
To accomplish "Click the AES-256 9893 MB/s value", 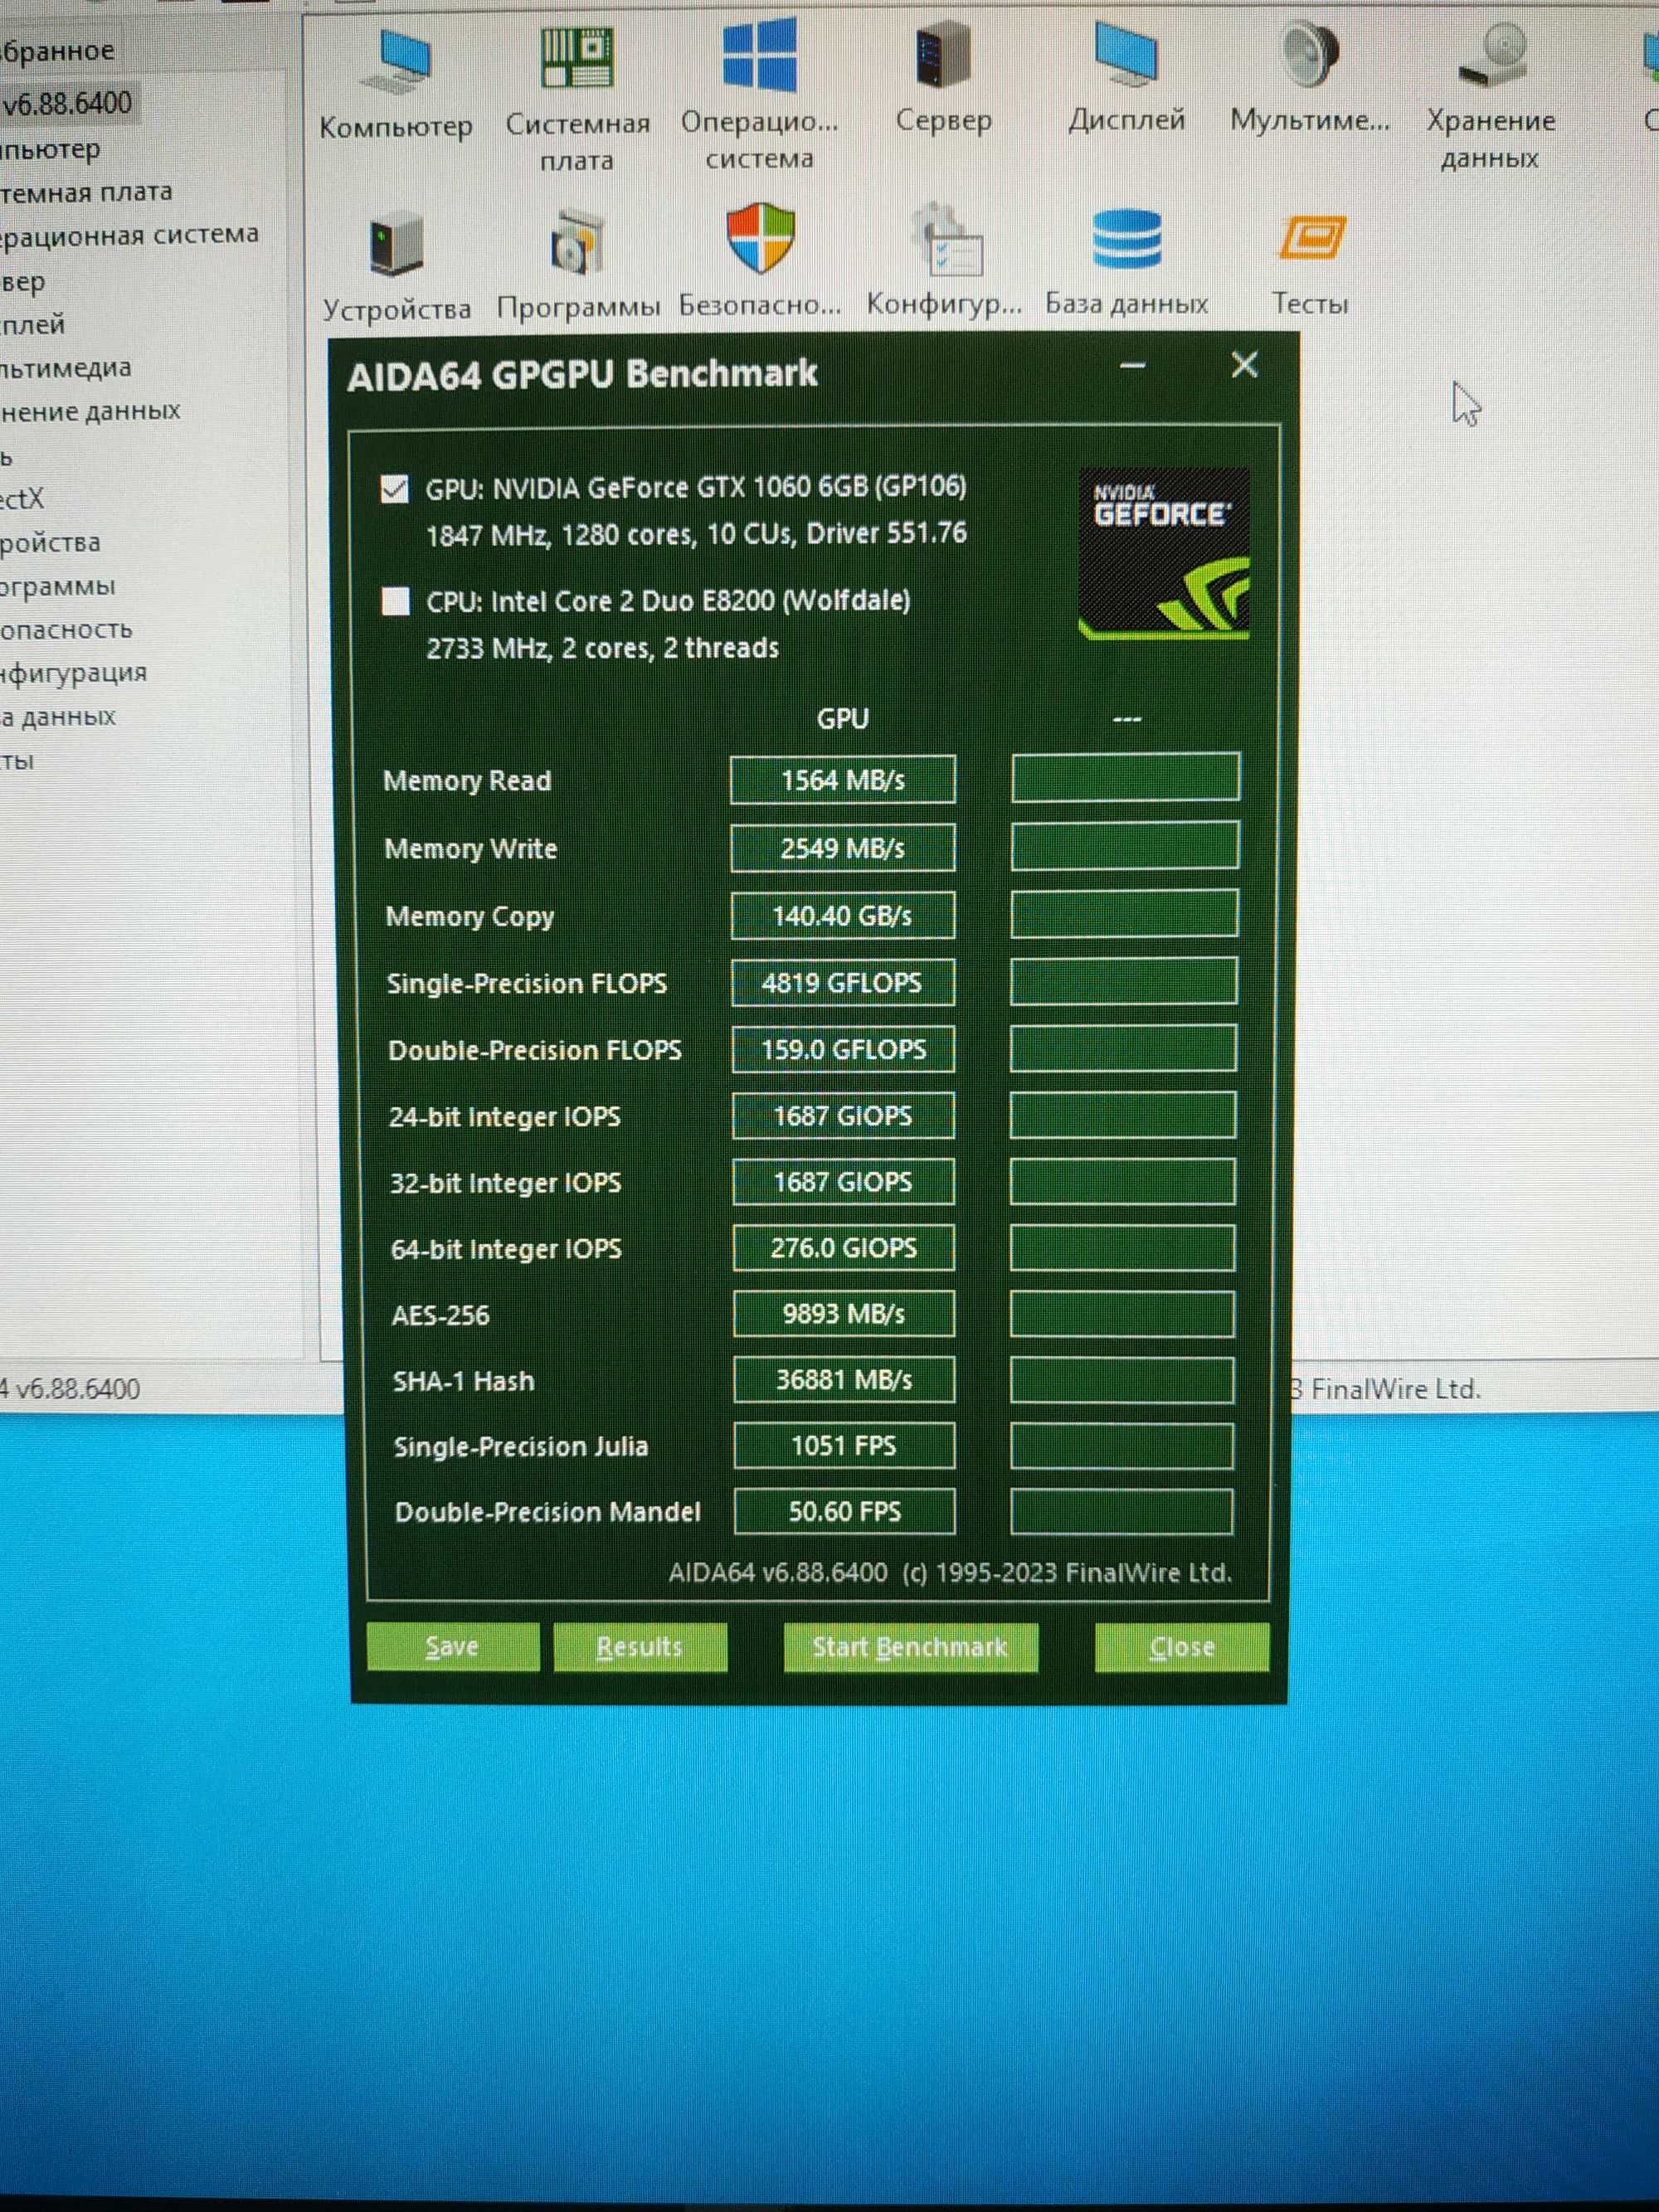I will click(x=844, y=1314).
